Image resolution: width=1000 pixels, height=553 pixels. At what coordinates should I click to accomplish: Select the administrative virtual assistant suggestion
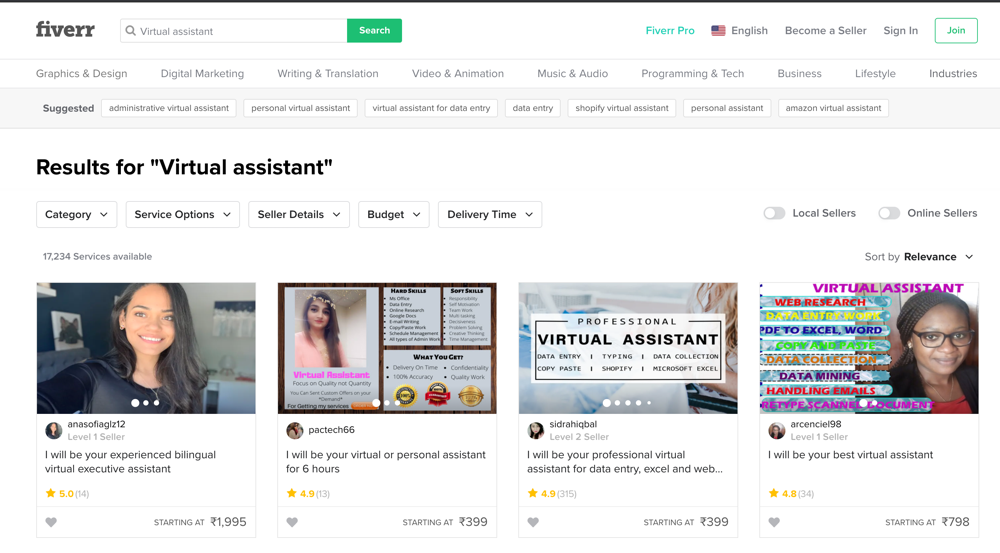(169, 108)
